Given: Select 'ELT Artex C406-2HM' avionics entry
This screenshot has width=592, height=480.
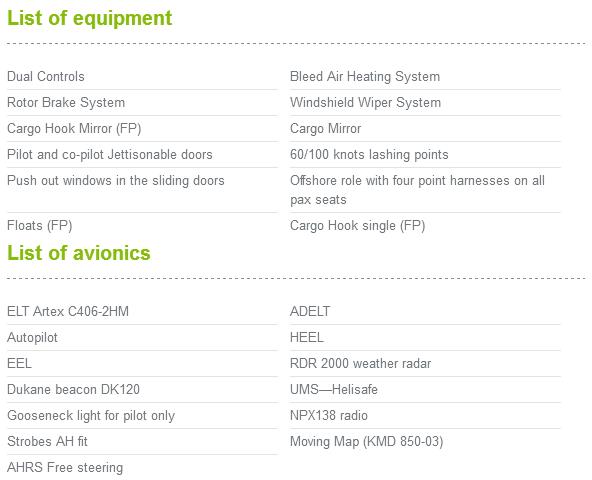Looking at the screenshot, I should [x=68, y=312].
